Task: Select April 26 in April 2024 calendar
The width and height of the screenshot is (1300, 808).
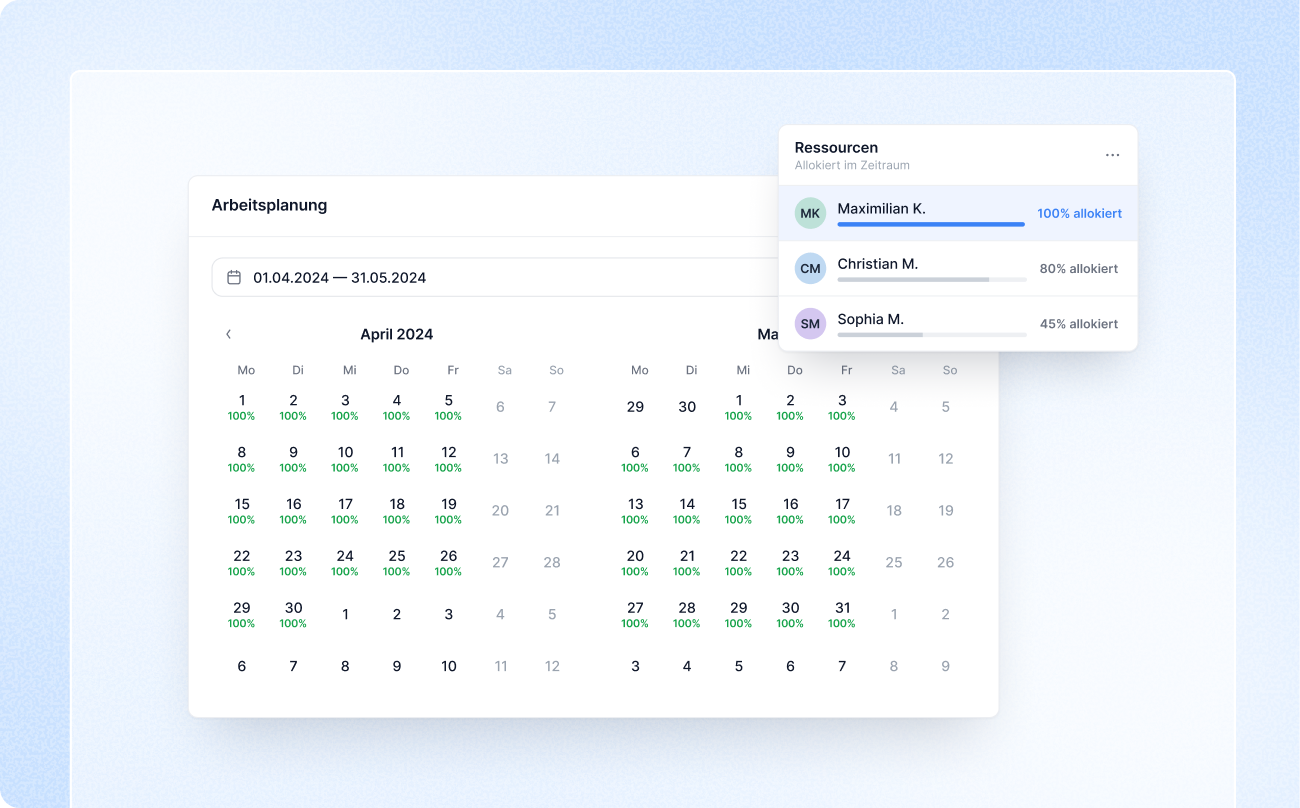Action: (x=449, y=562)
